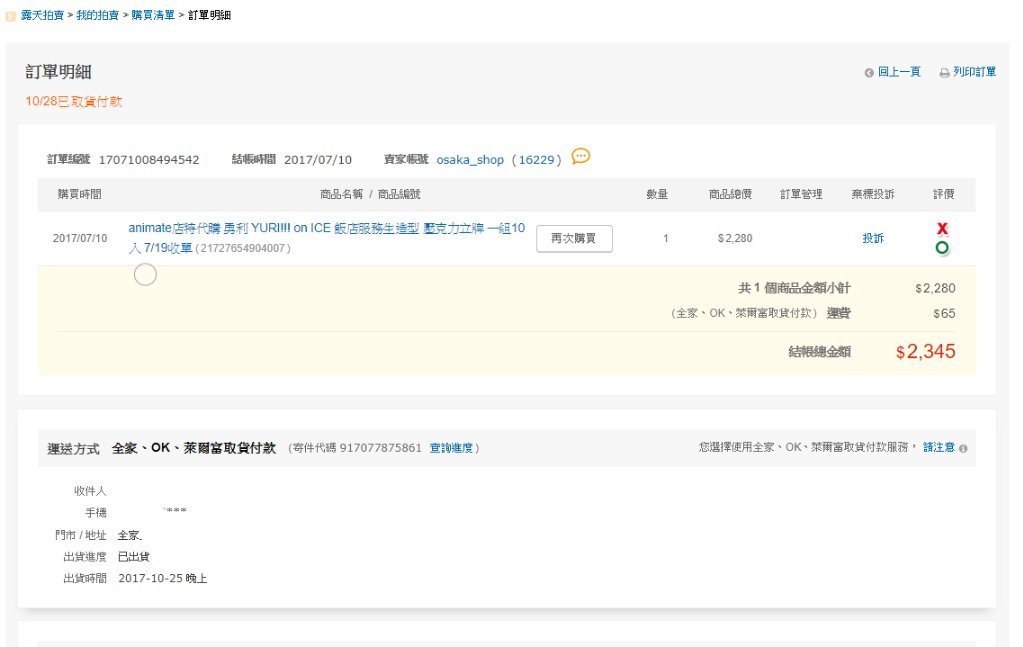Click the 10/28已取貨付款 status text
The width and height of the screenshot is (1023, 647).
tap(74, 101)
